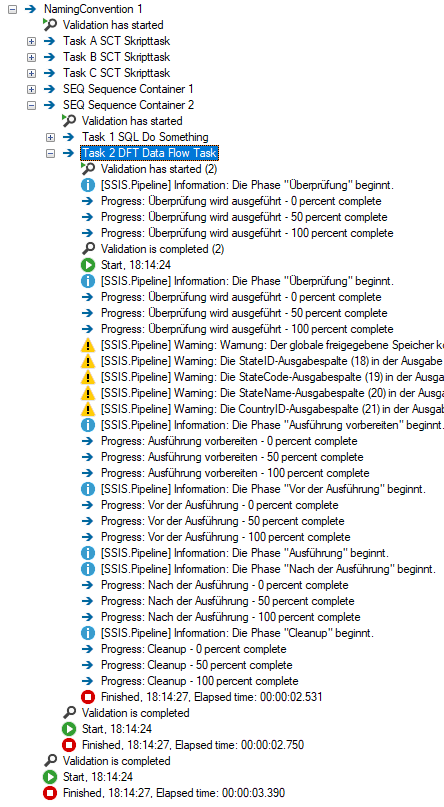Select 'Progress: Cleanup - 50 percent complete' row

(197, 665)
